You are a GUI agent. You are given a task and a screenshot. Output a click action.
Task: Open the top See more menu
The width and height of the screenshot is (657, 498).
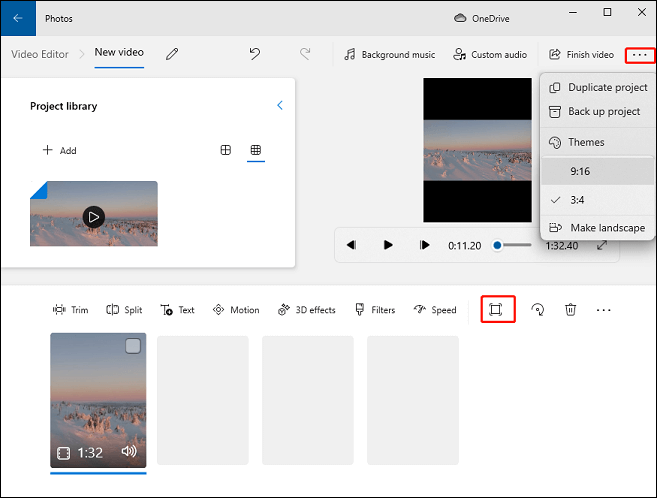pyautogui.click(x=639, y=55)
